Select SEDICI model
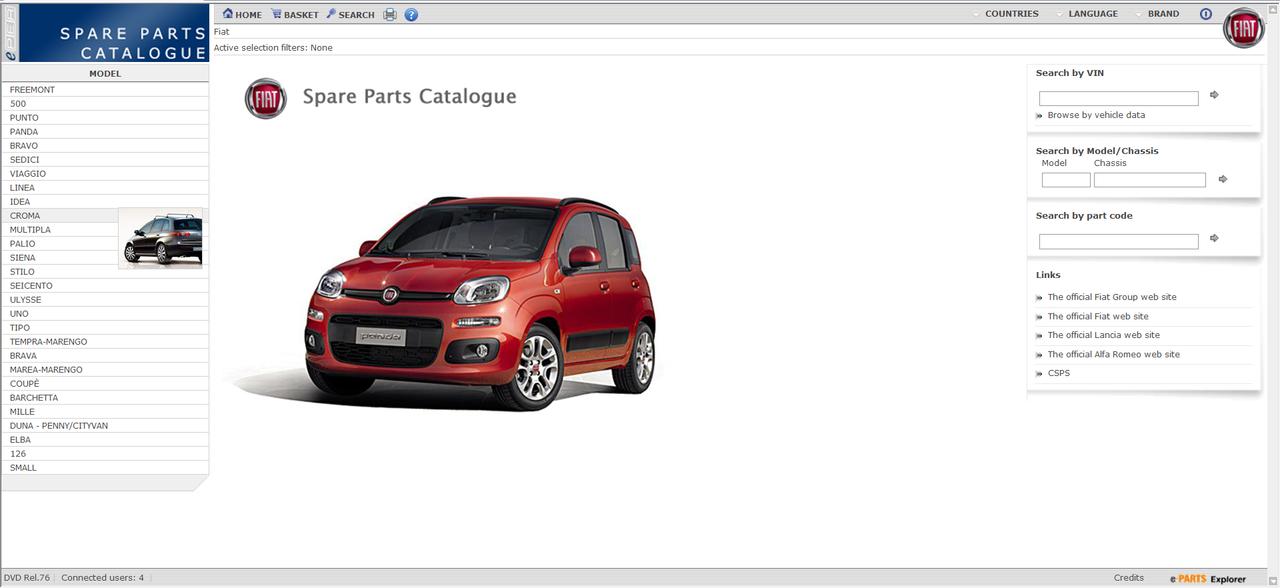 [x=105, y=160]
